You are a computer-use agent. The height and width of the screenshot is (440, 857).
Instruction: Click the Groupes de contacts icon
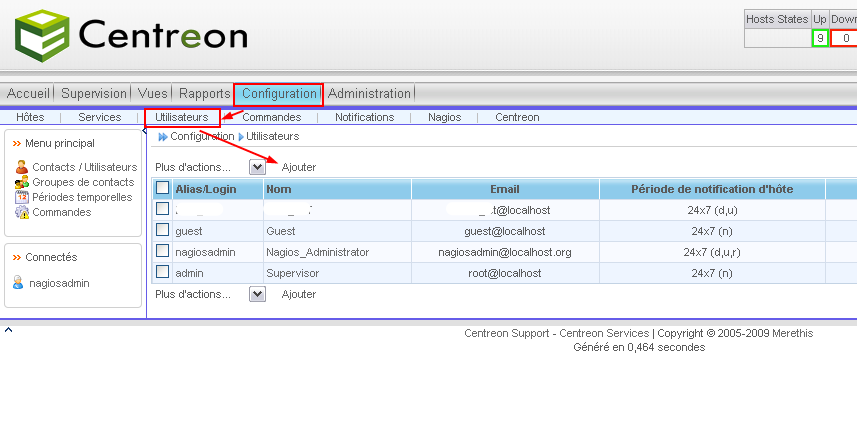coord(22,182)
